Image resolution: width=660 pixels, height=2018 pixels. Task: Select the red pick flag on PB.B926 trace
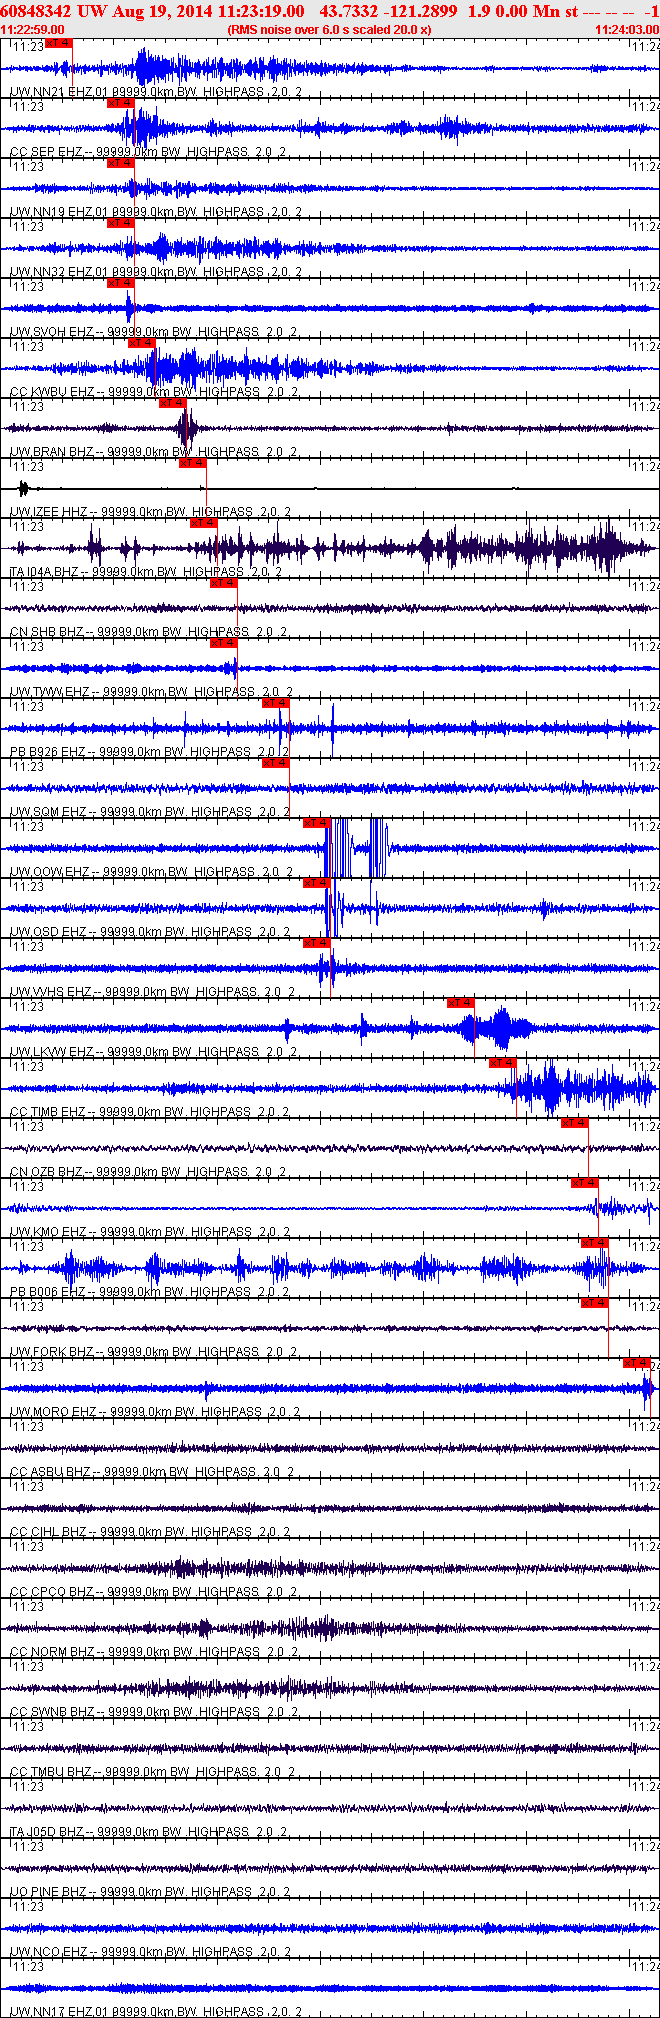(276, 703)
